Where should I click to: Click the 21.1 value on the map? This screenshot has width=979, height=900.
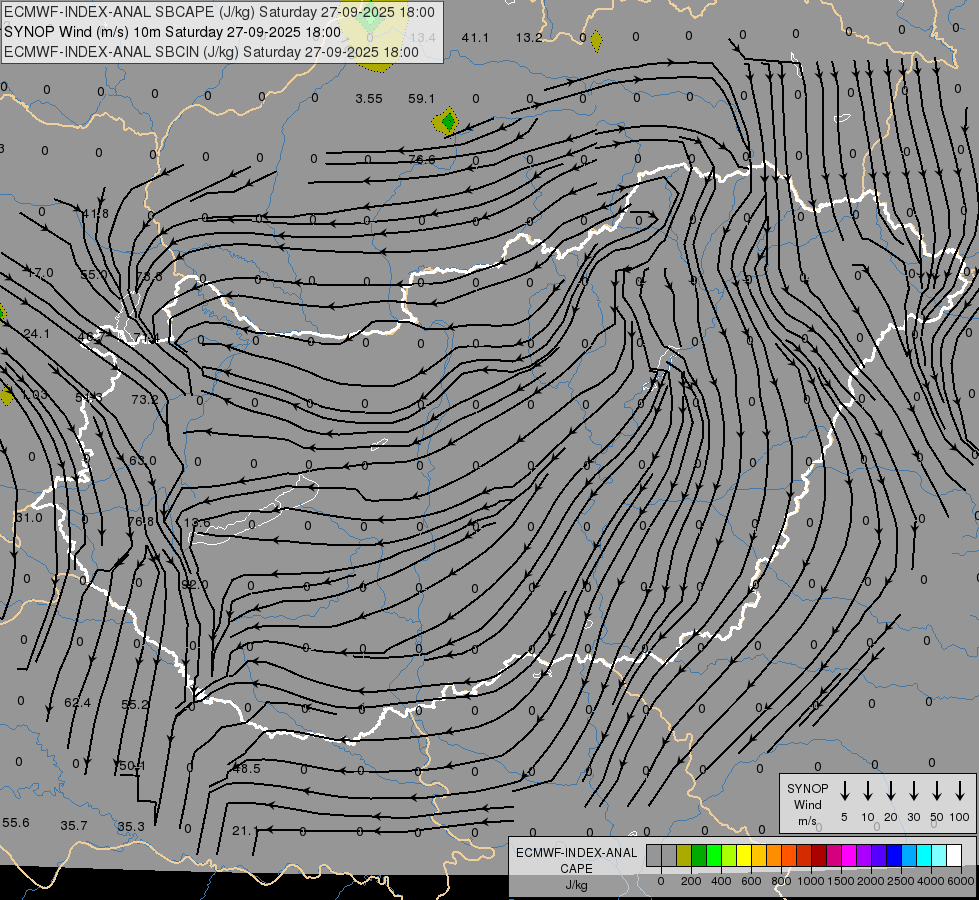click(x=244, y=831)
